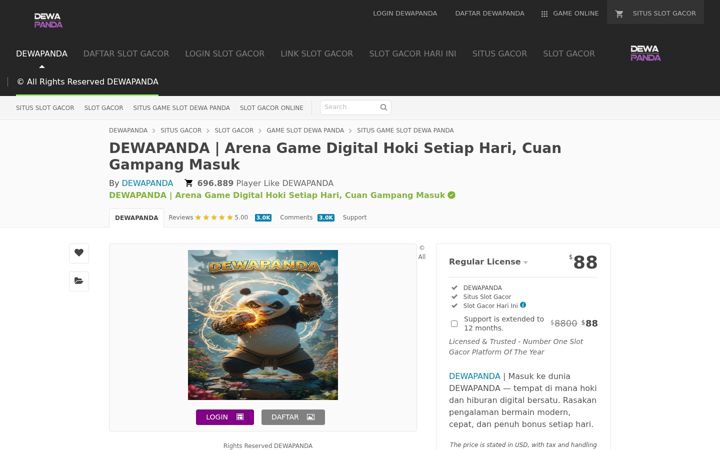Select SITUS GACOR navigation item
The width and height of the screenshot is (720, 450).
coord(500,54)
